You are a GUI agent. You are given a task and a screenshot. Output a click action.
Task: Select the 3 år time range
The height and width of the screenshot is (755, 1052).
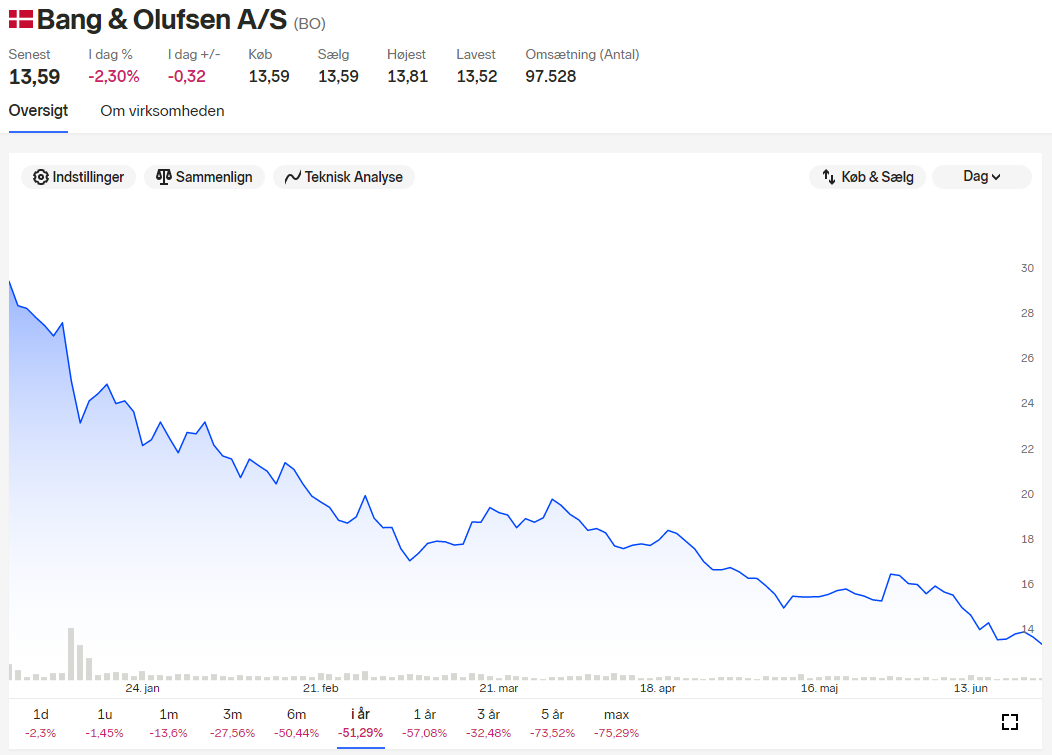pos(488,723)
